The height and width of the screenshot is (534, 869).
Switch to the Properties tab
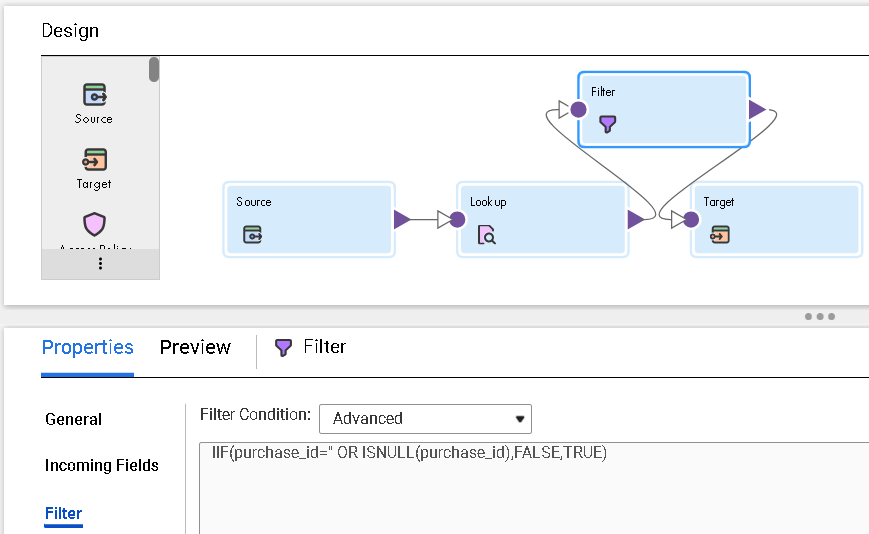88,347
